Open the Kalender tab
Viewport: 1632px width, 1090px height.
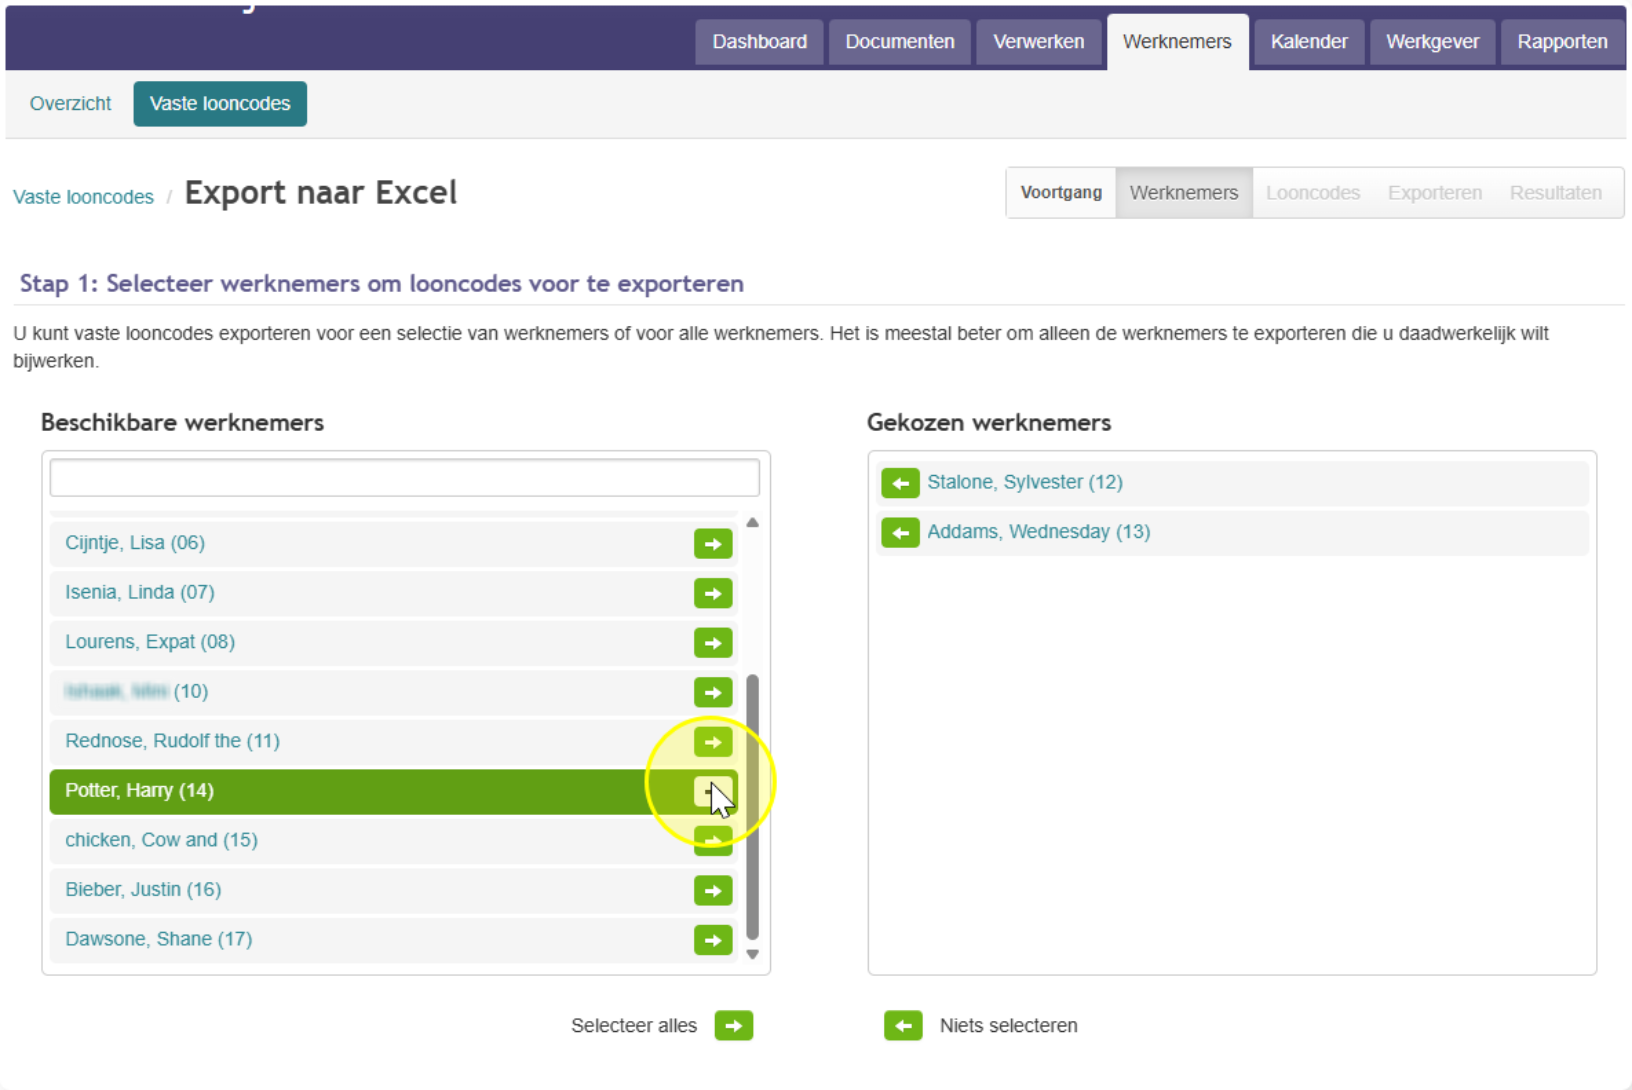(x=1309, y=42)
